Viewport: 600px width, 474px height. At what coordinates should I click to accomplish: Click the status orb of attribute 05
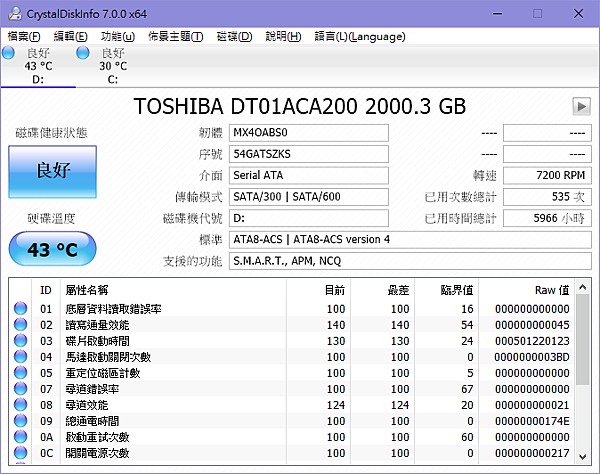tap(20, 373)
